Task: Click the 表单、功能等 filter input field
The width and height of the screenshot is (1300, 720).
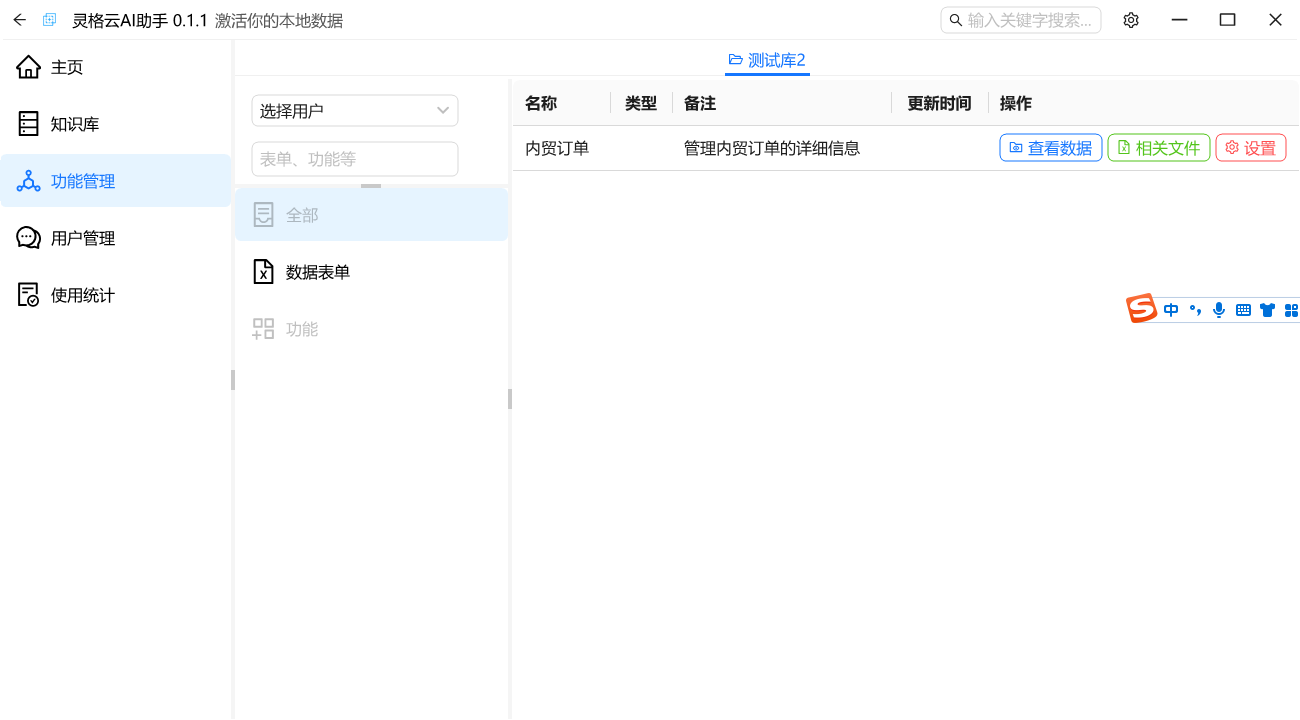Action: (x=354, y=159)
